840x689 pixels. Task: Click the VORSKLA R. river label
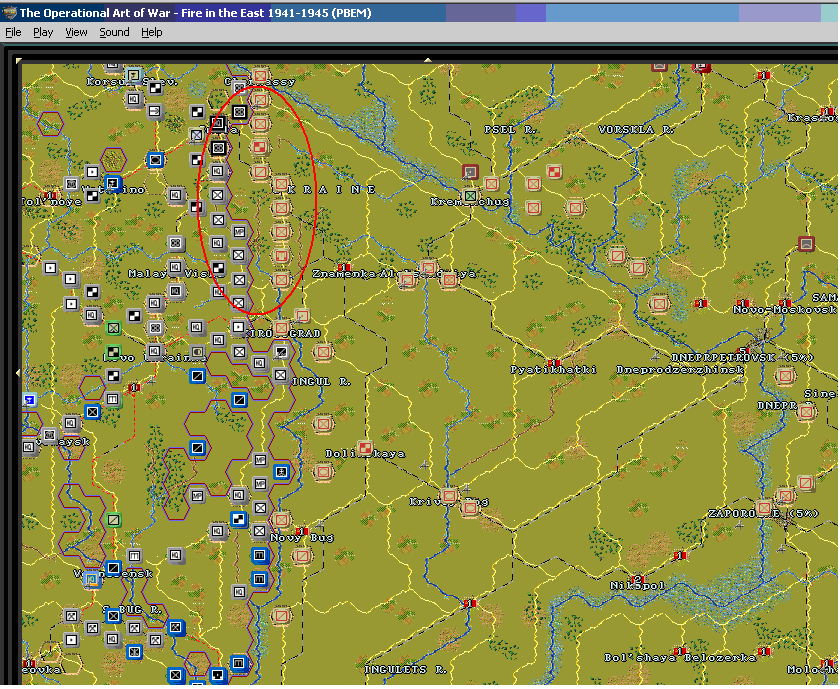(635, 130)
